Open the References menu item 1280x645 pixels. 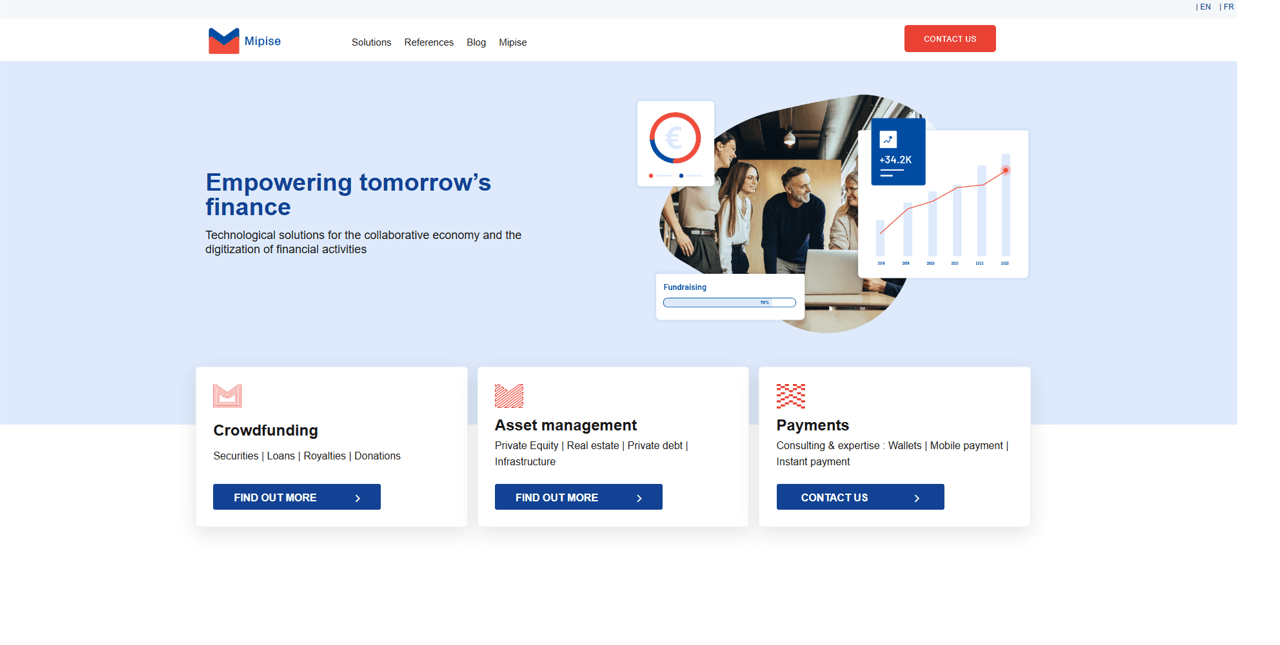[x=428, y=43]
